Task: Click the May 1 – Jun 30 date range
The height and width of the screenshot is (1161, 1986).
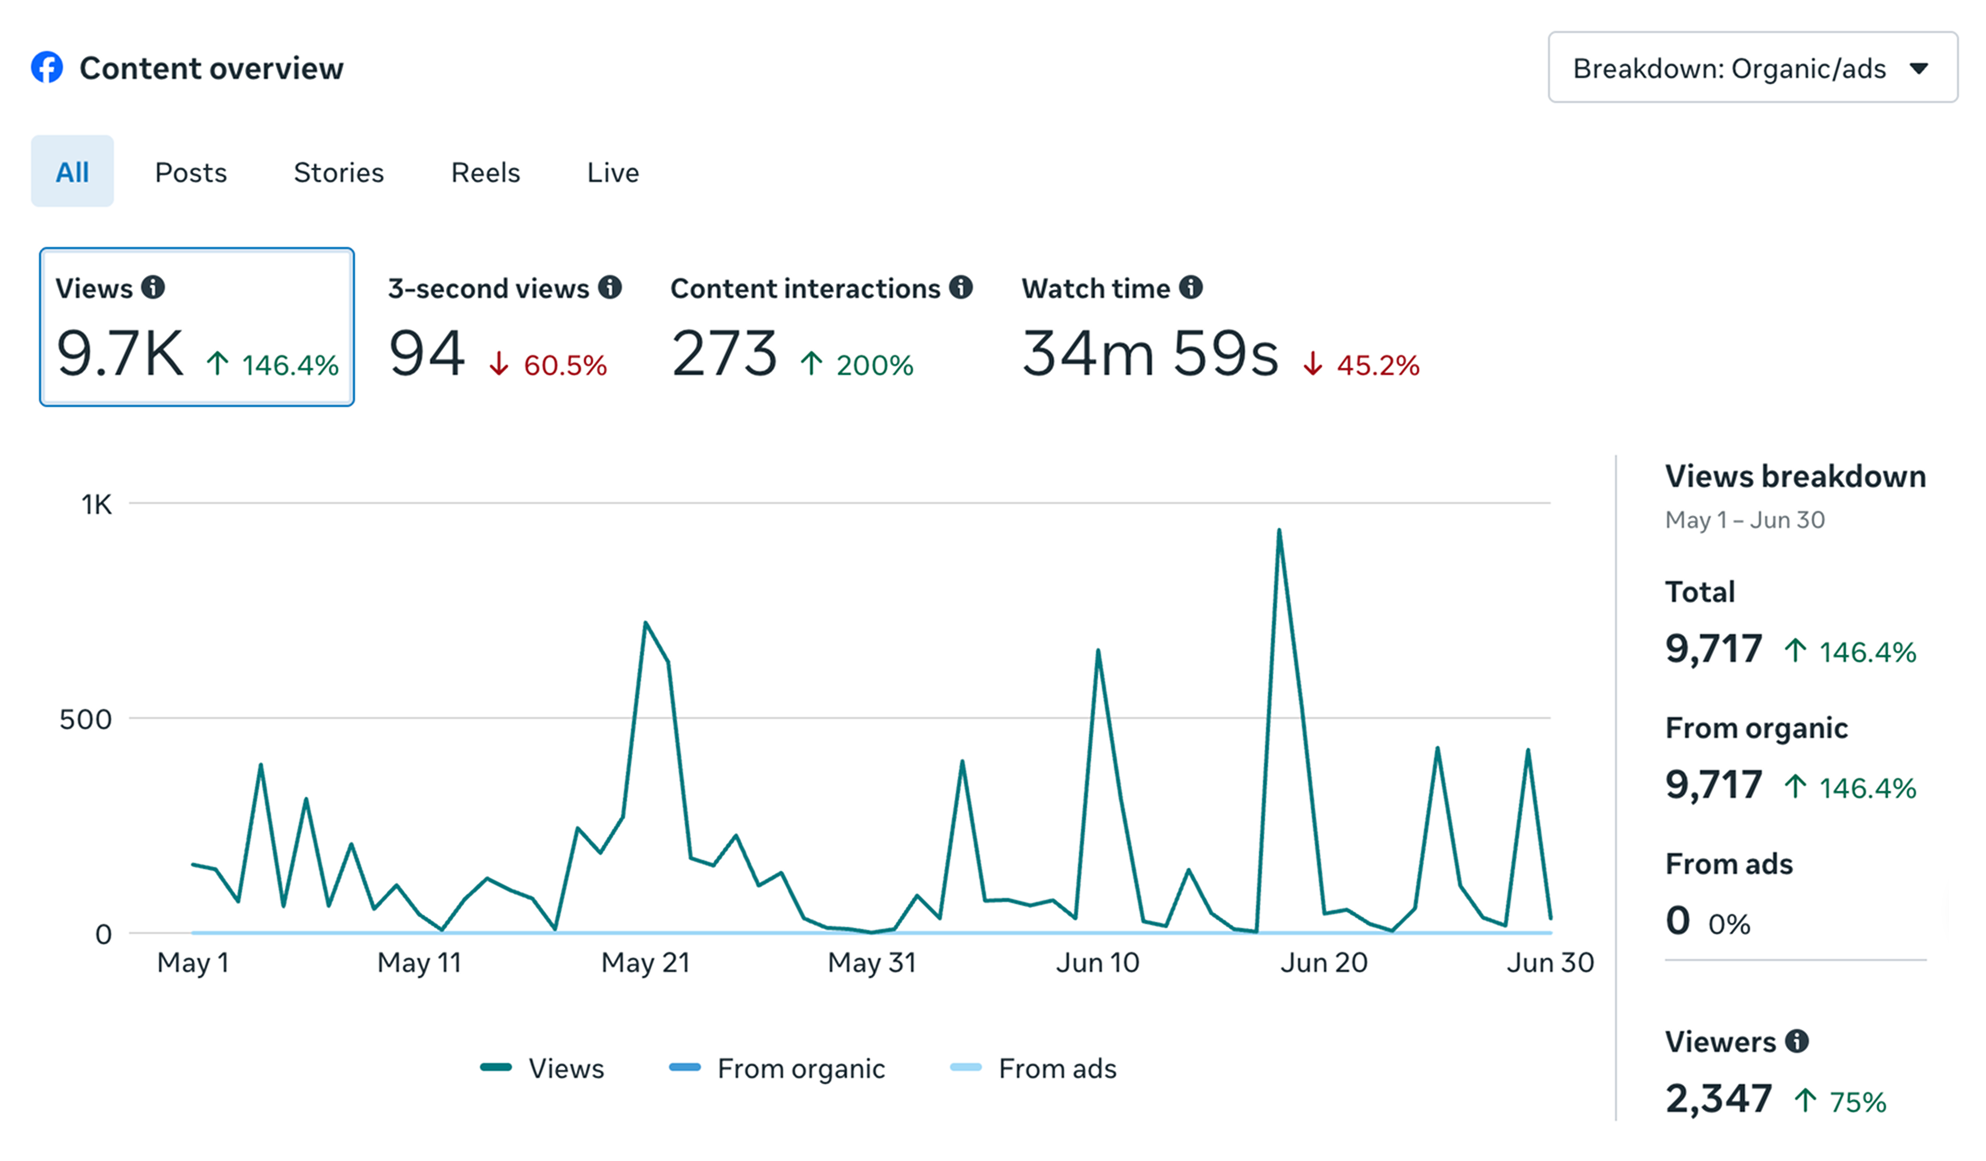Action: click(x=1745, y=520)
